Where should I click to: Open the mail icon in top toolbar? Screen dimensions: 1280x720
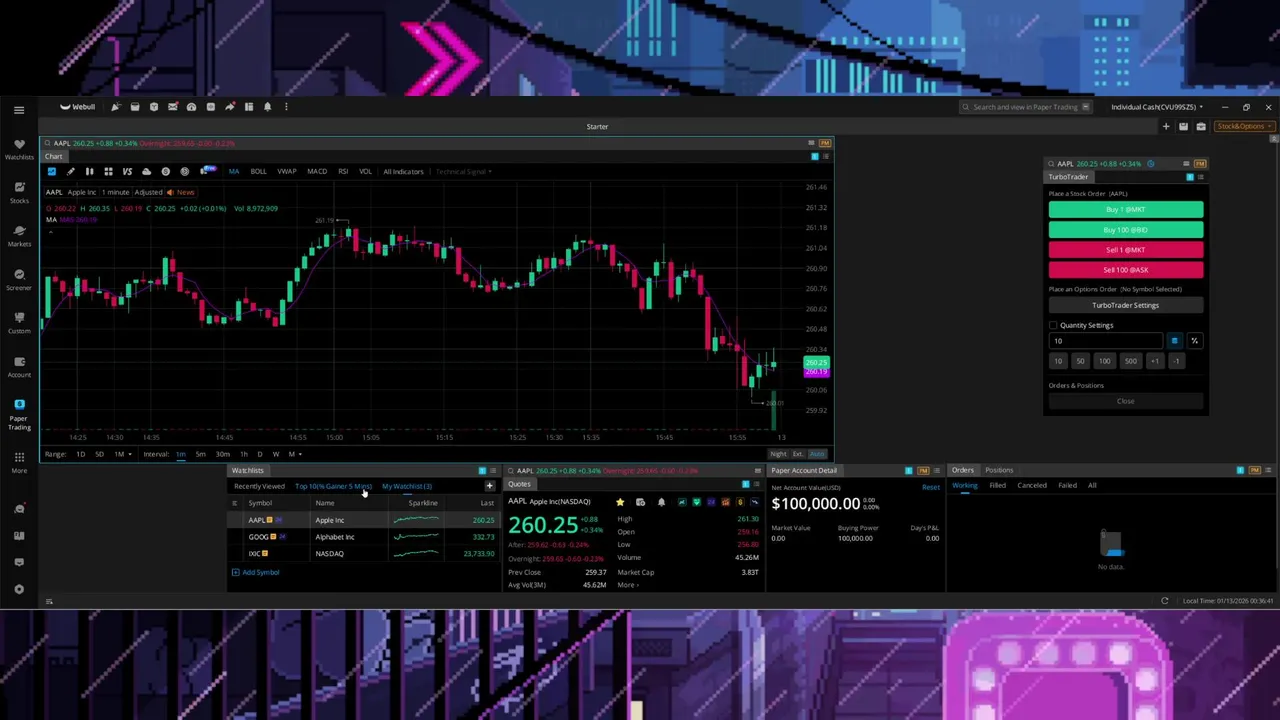(x=172, y=107)
